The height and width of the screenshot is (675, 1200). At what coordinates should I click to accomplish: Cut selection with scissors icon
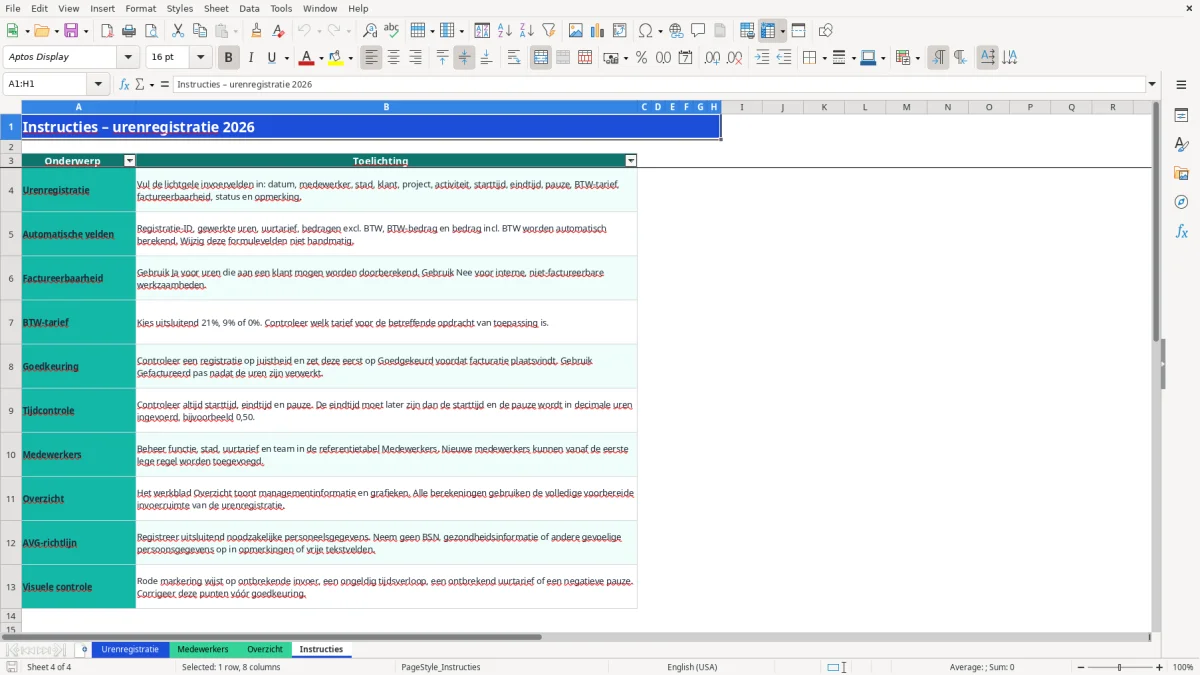coord(178,31)
